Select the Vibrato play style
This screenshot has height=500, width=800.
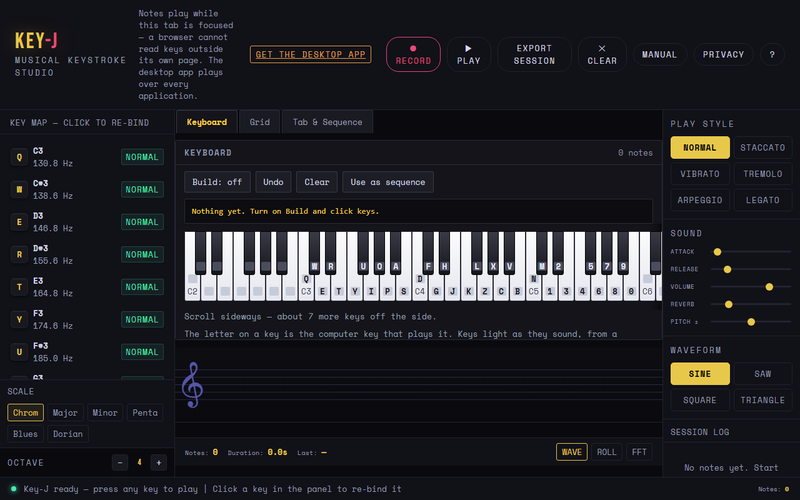point(699,174)
